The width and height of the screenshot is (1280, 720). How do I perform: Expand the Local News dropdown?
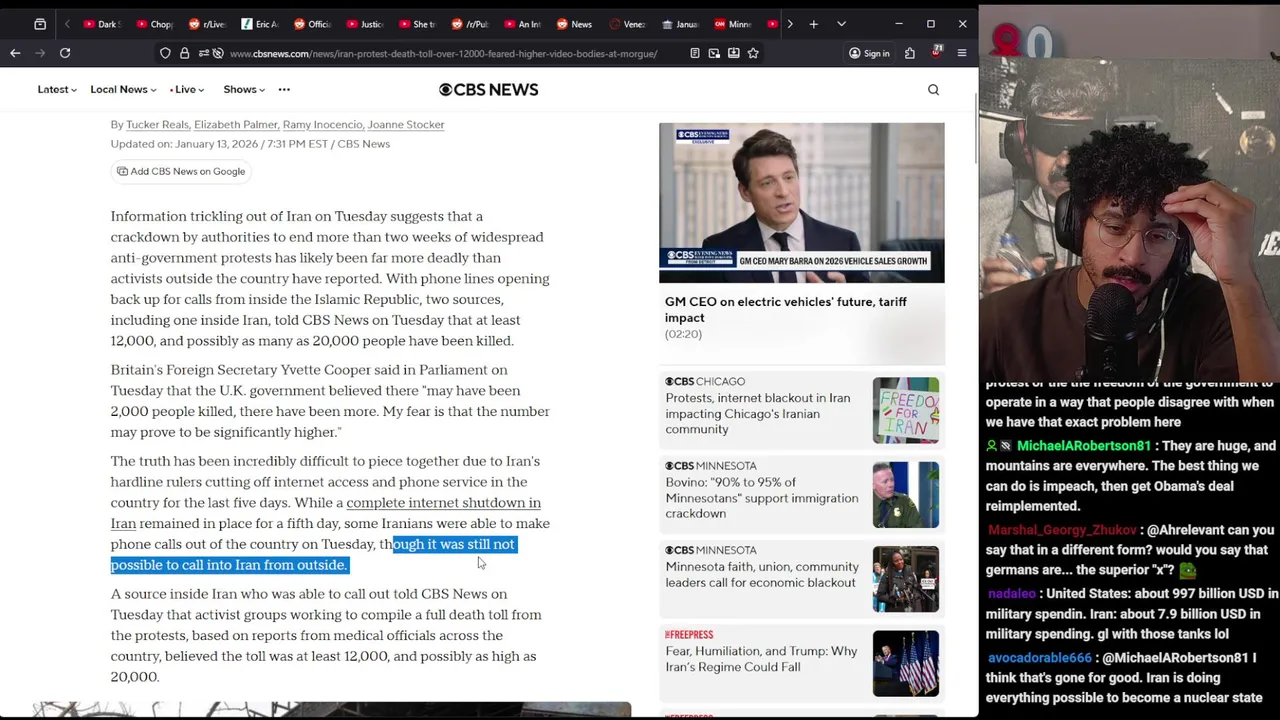(123, 90)
